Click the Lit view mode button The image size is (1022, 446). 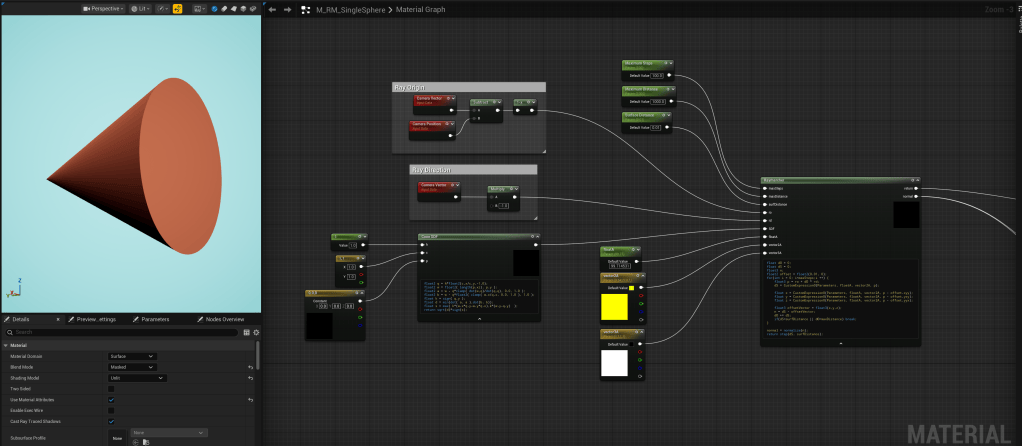point(140,9)
